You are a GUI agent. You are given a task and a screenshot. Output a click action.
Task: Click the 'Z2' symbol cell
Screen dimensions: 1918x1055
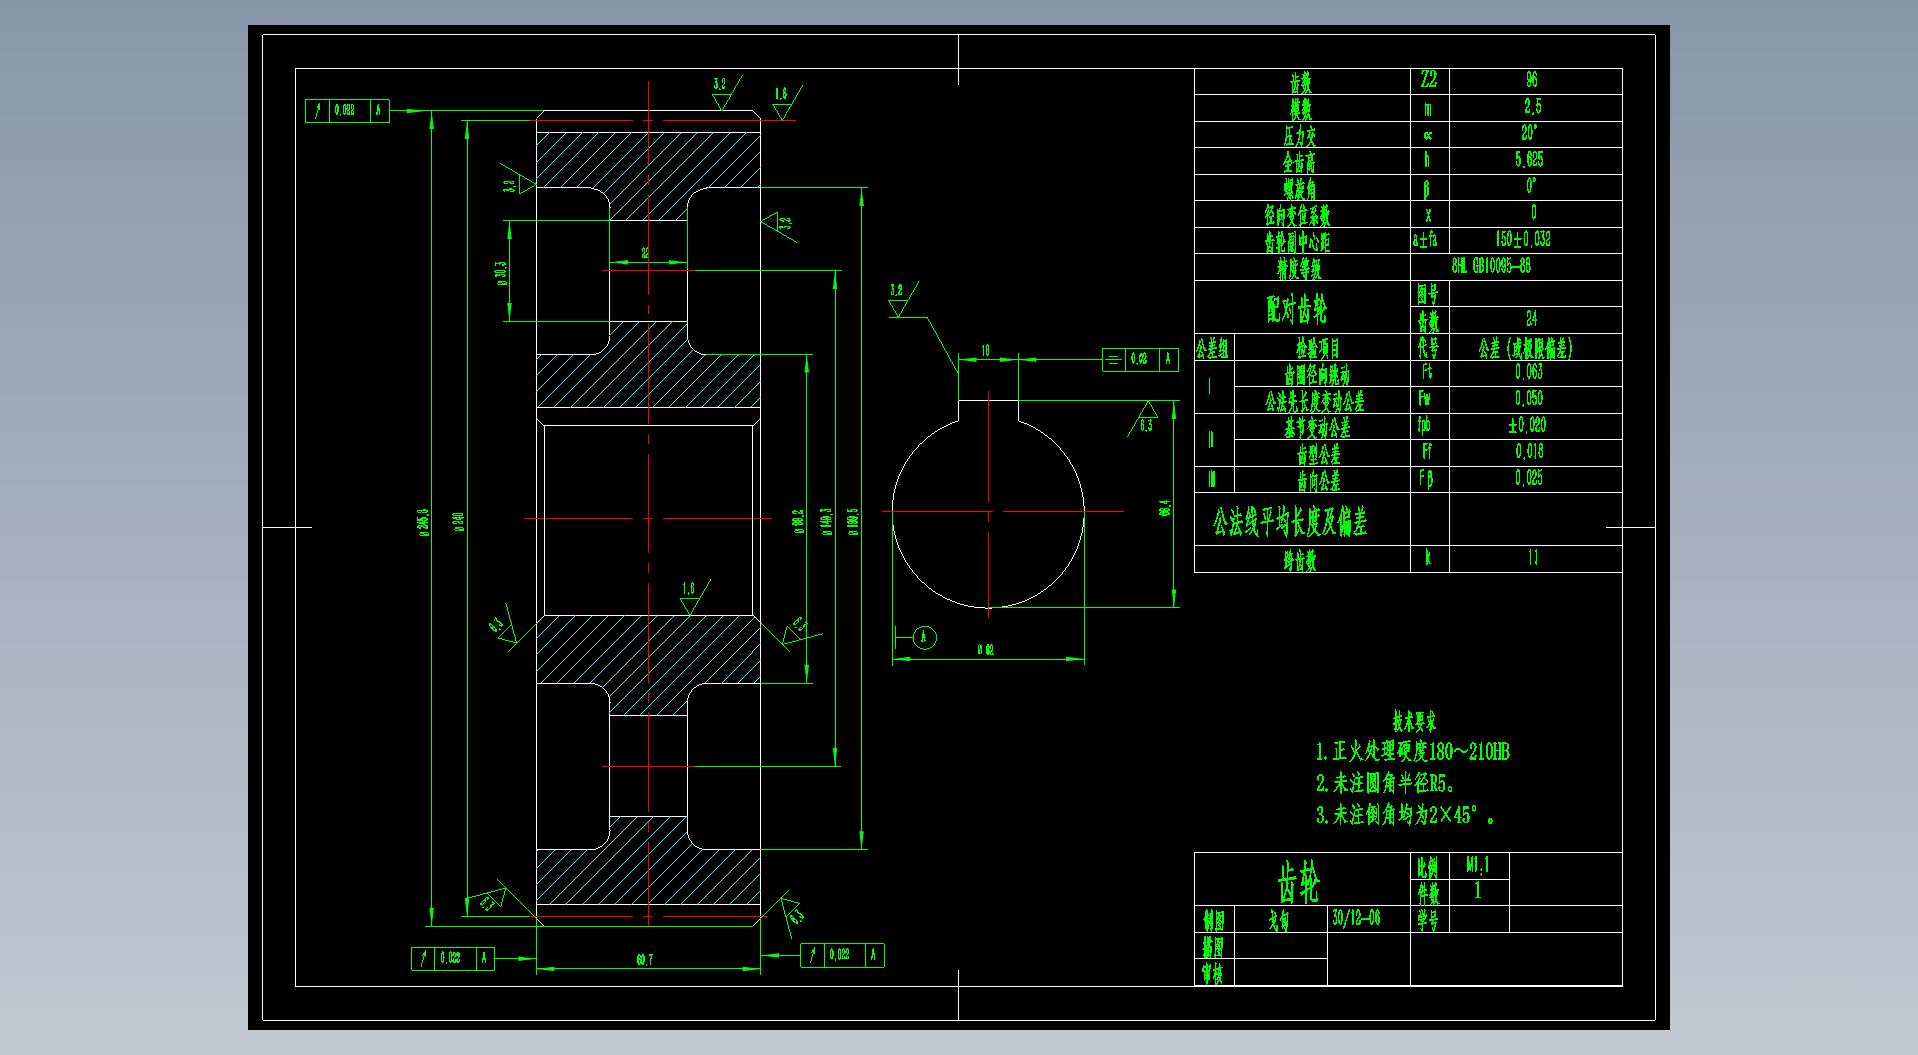pyautogui.click(x=1428, y=80)
